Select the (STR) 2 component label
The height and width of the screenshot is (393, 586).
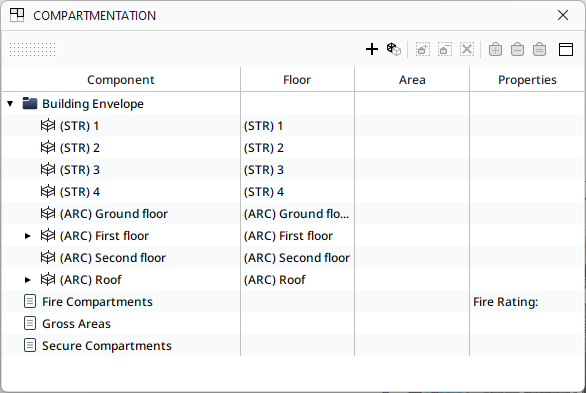click(x=80, y=148)
